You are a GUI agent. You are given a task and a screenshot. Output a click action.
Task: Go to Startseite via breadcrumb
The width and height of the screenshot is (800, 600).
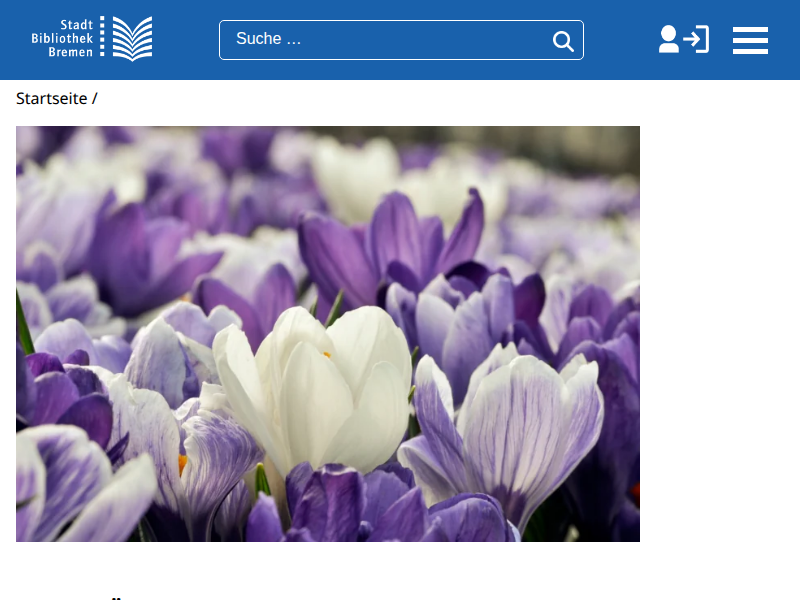pyautogui.click(x=51, y=98)
